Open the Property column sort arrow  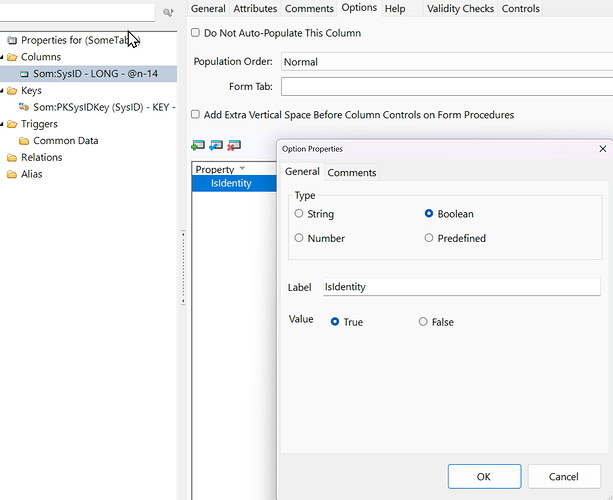[x=242, y=170]
